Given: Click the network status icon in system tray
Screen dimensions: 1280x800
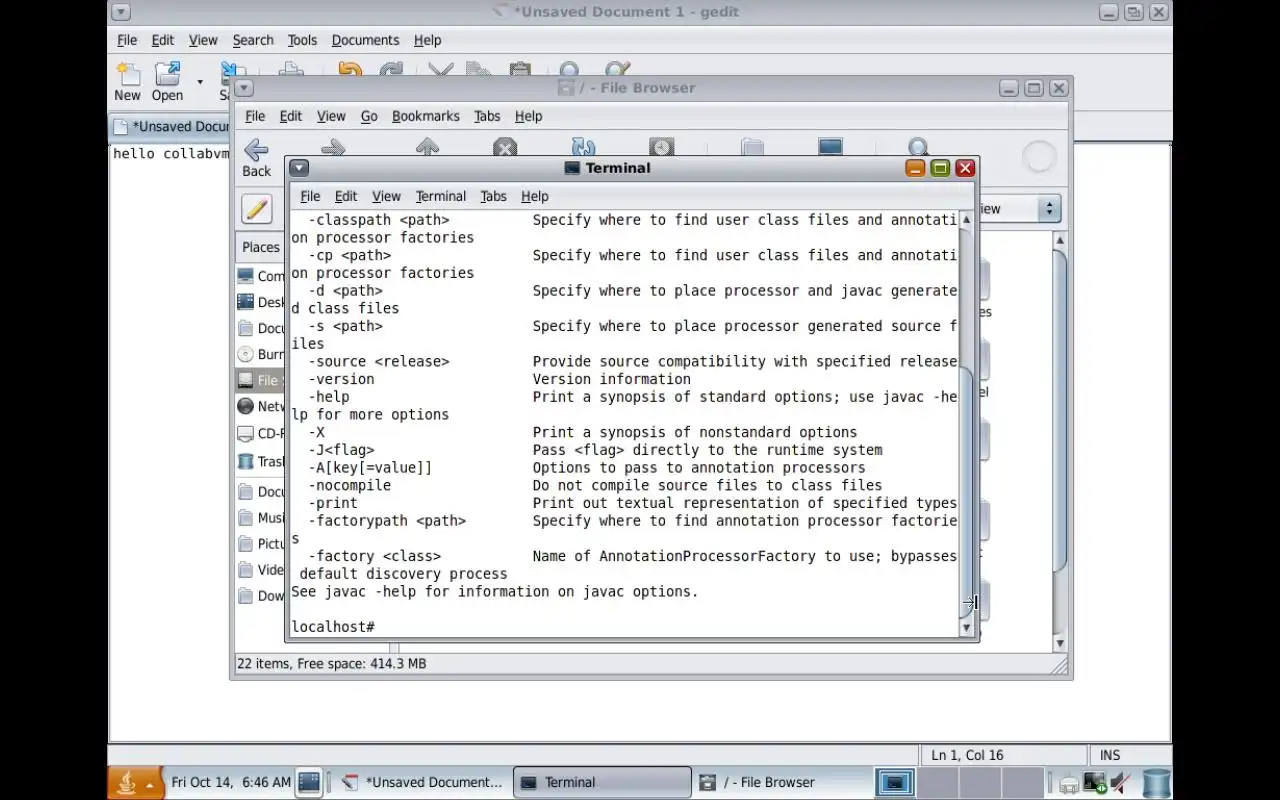Looking at the screenshot, I should 1095,783.
